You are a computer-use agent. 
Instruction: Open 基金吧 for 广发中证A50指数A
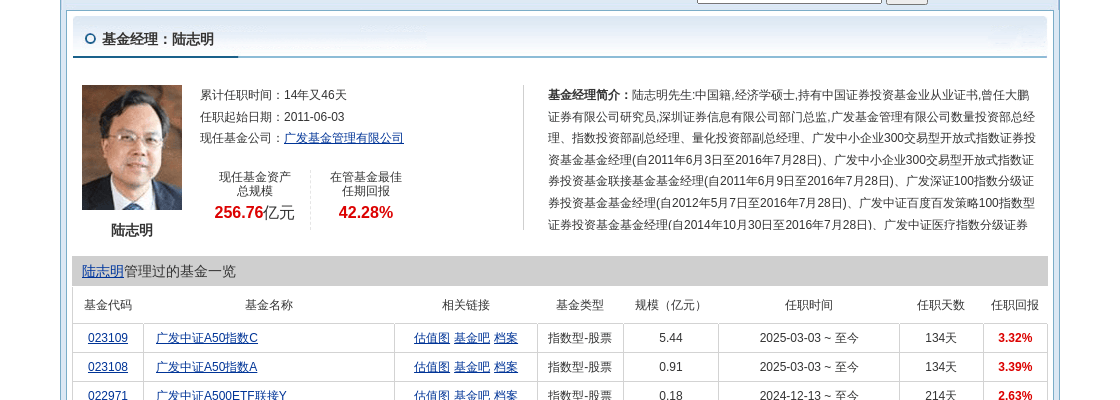click(472, 367)
